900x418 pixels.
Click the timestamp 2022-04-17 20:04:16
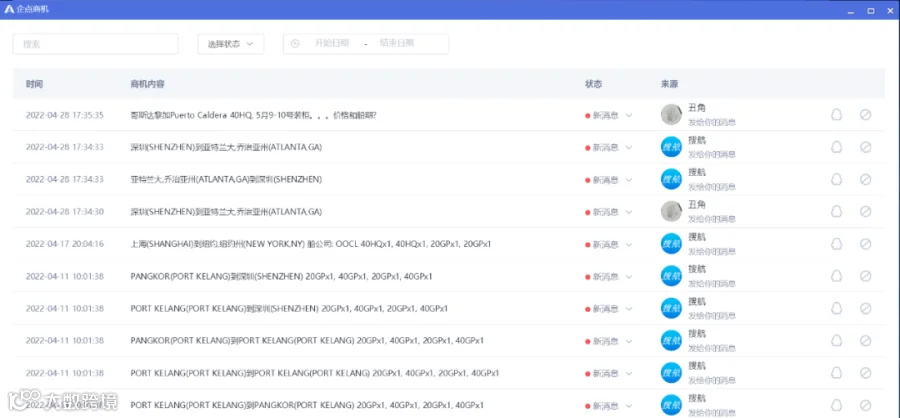(x=65, y=244)
